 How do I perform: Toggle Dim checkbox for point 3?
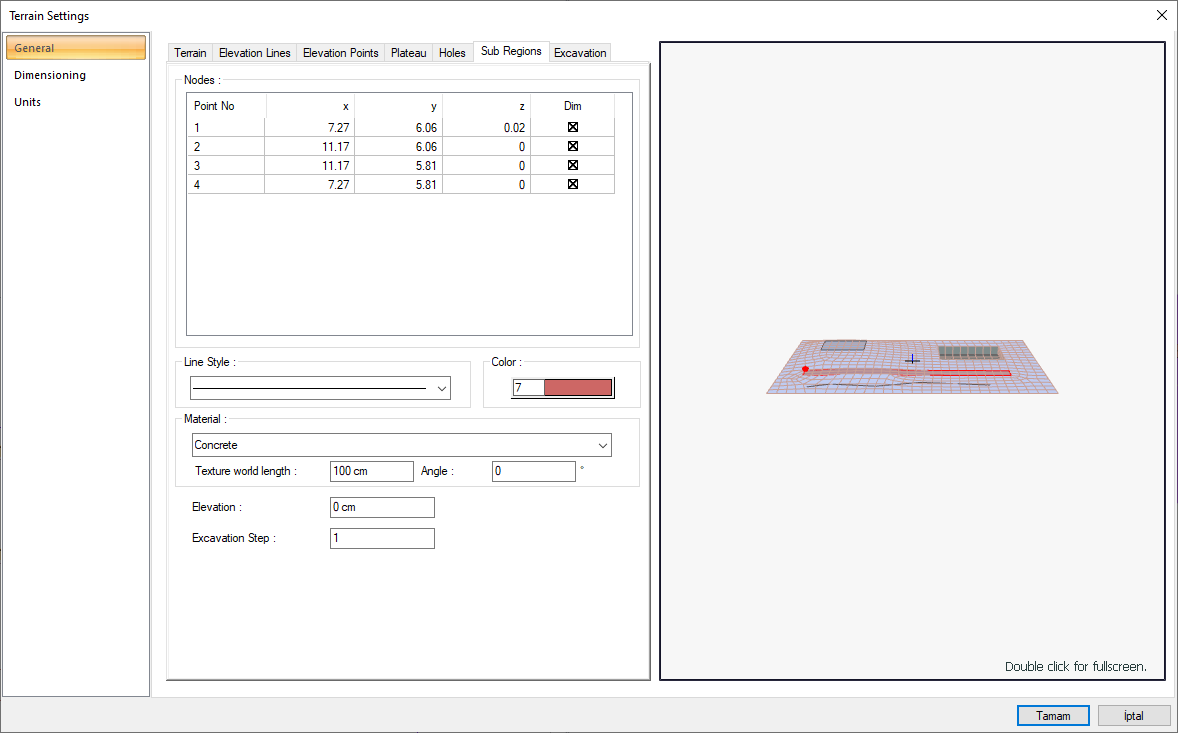573,165
